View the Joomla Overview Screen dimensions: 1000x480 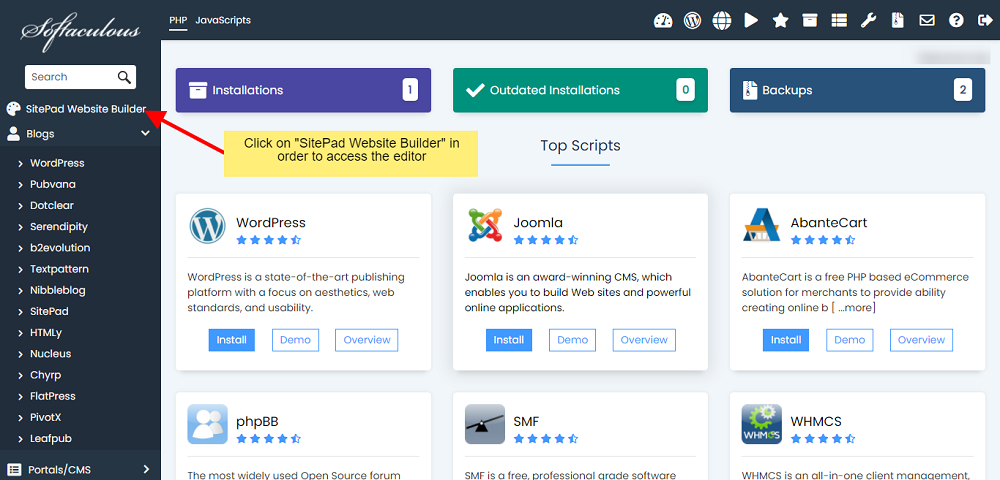(644, 340)
